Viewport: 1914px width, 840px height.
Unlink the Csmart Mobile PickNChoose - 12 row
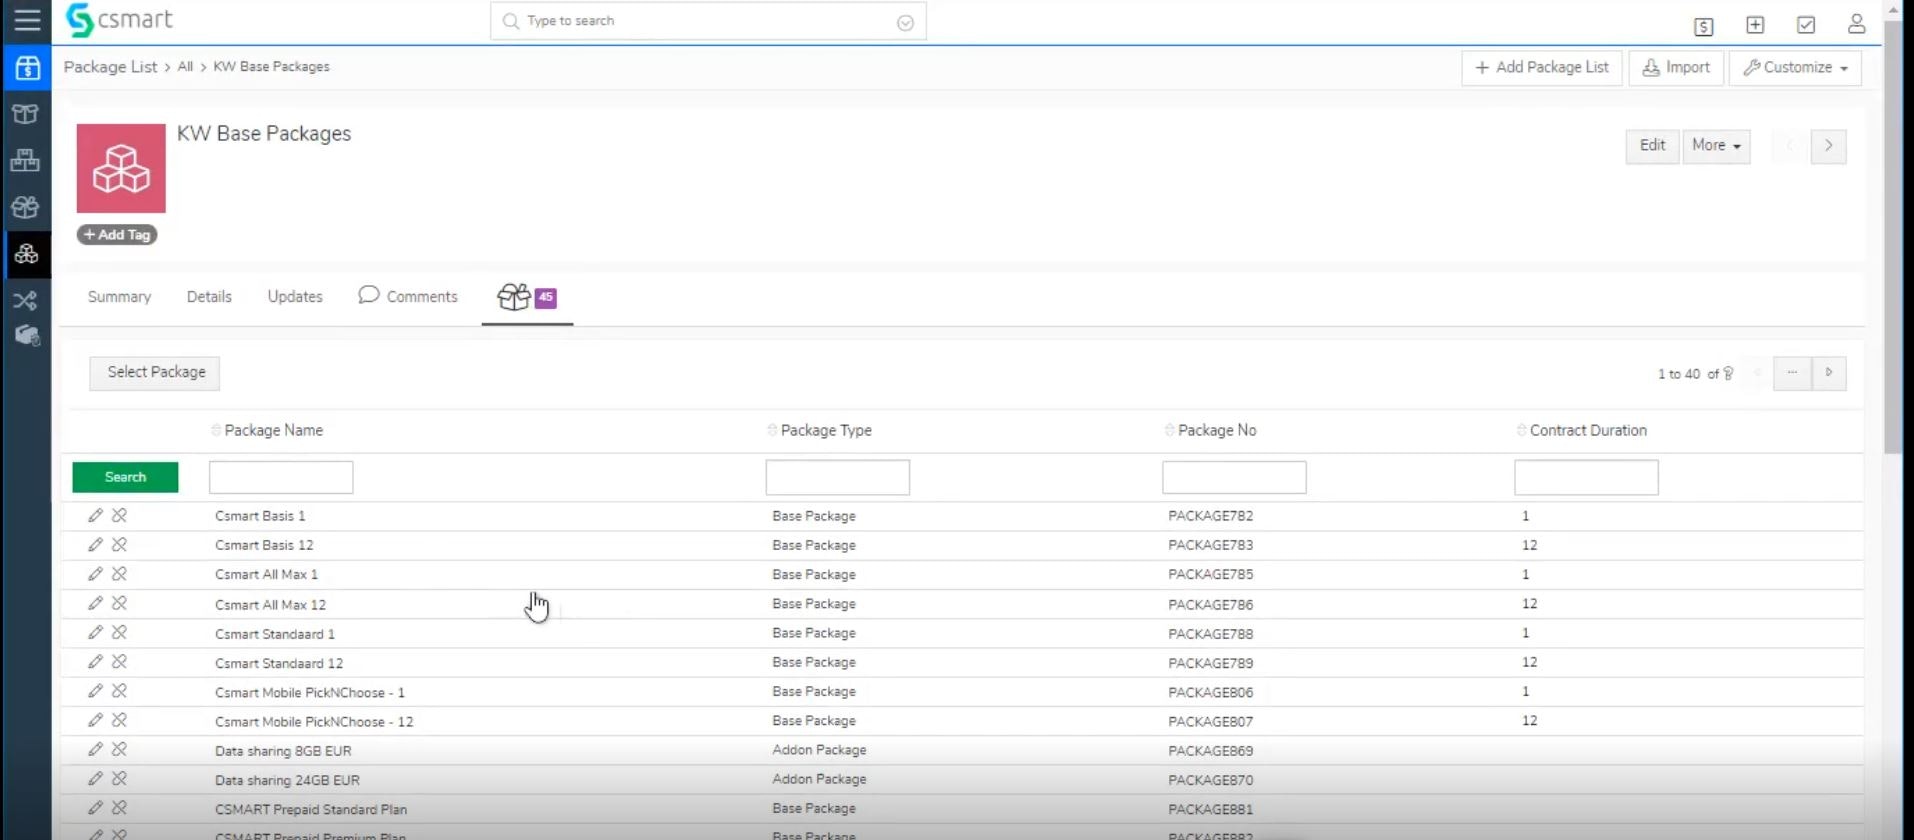119,720
